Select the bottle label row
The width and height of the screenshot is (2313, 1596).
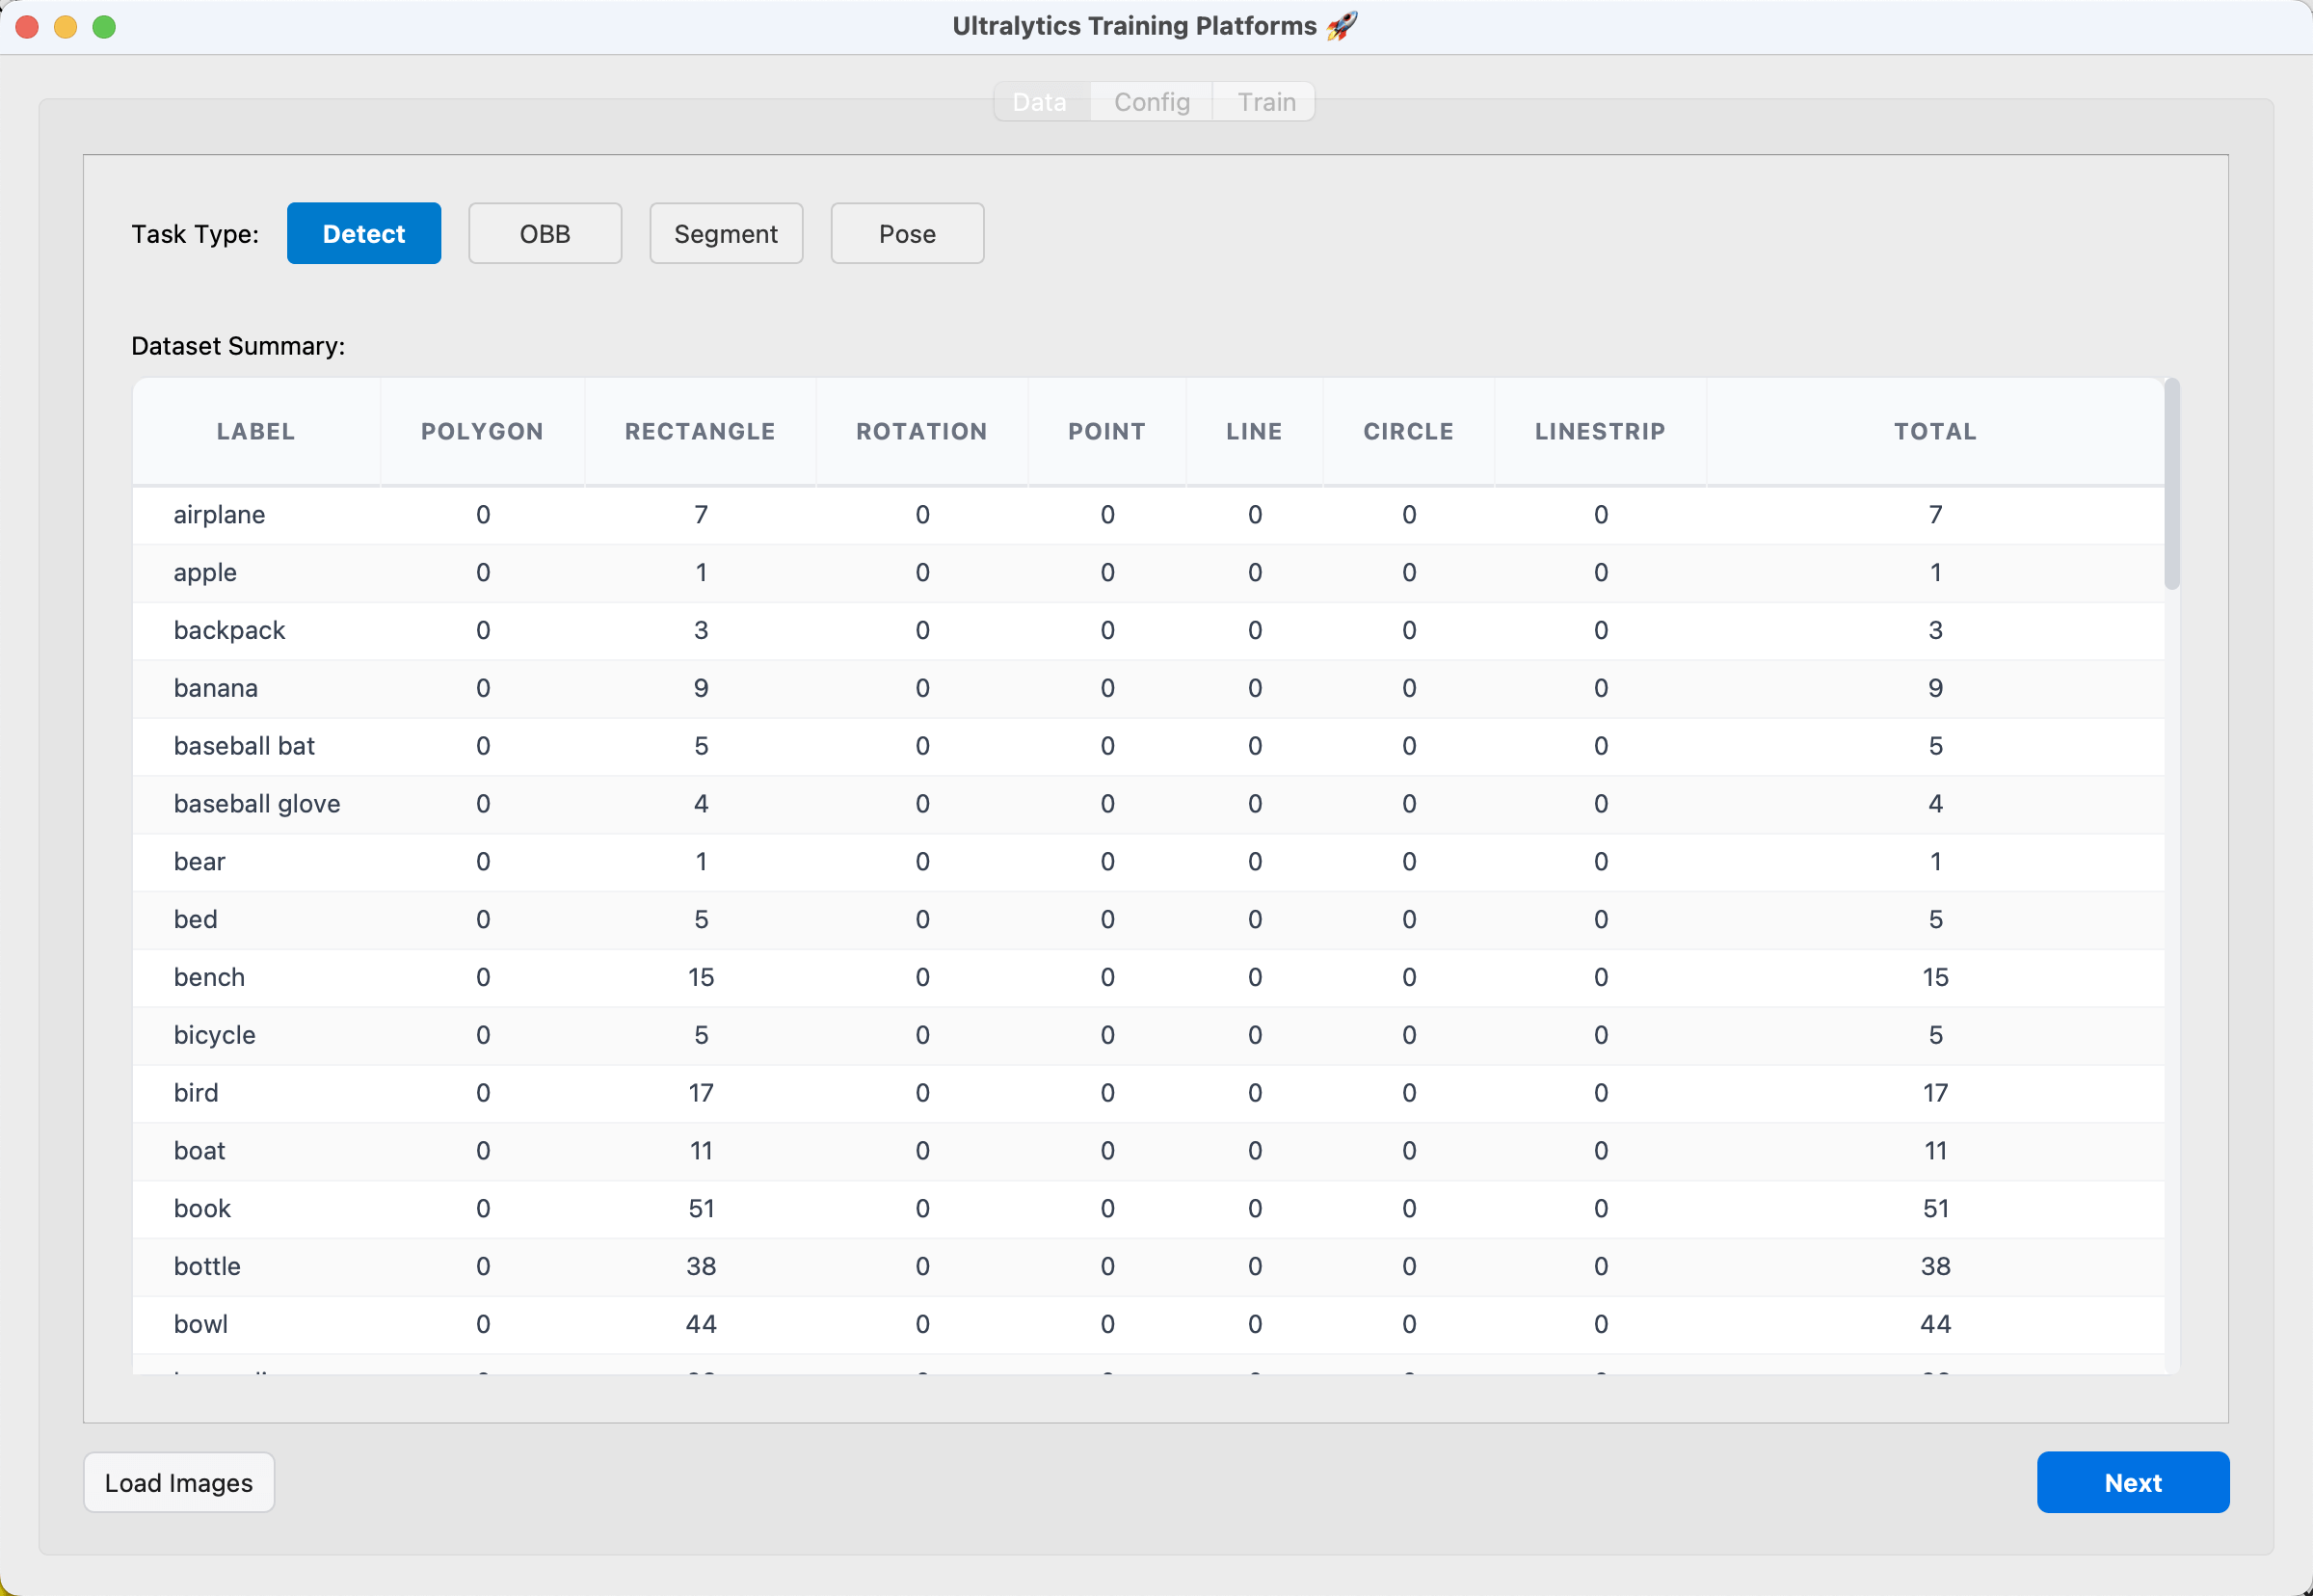coord(1148,1266)
